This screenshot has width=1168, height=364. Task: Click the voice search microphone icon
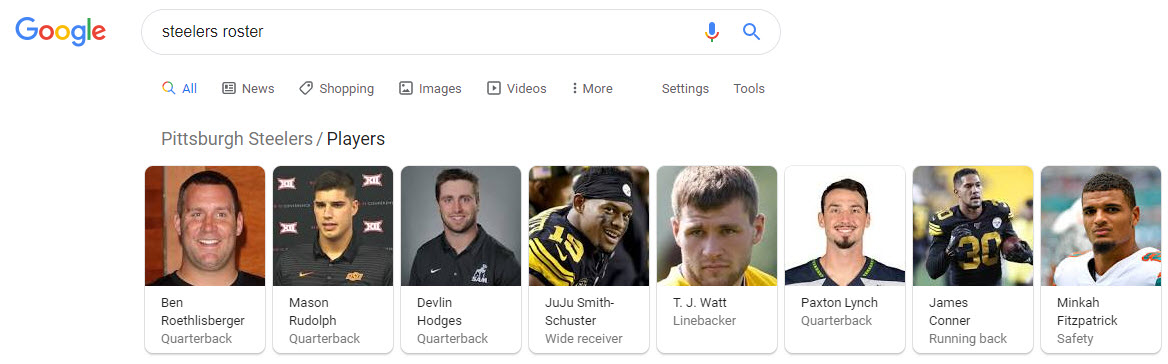coord(712,32)
